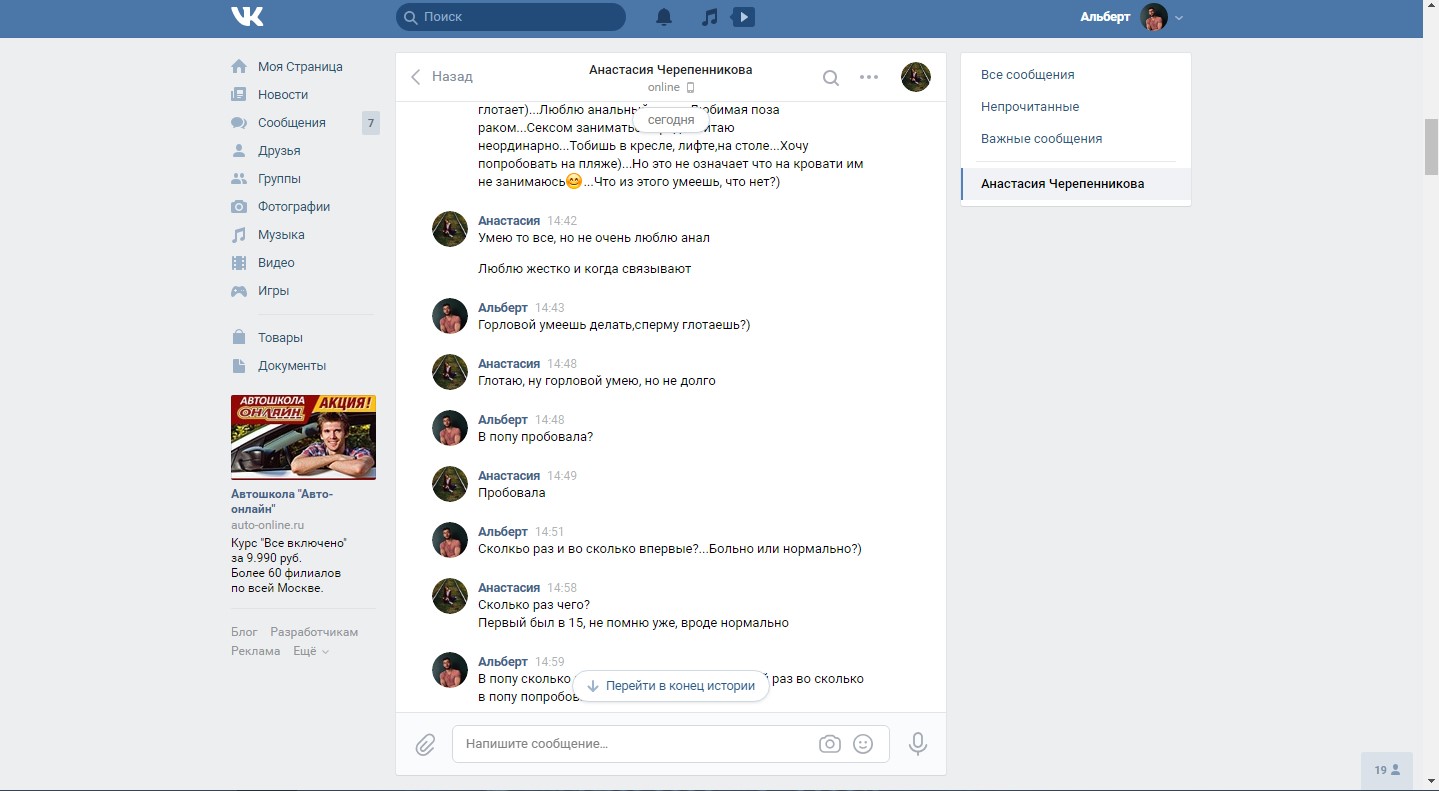The width and height of the screenshot is (1439, 791).
Task: Open Музыка in sidebar
Action: [x=281, y=235]
